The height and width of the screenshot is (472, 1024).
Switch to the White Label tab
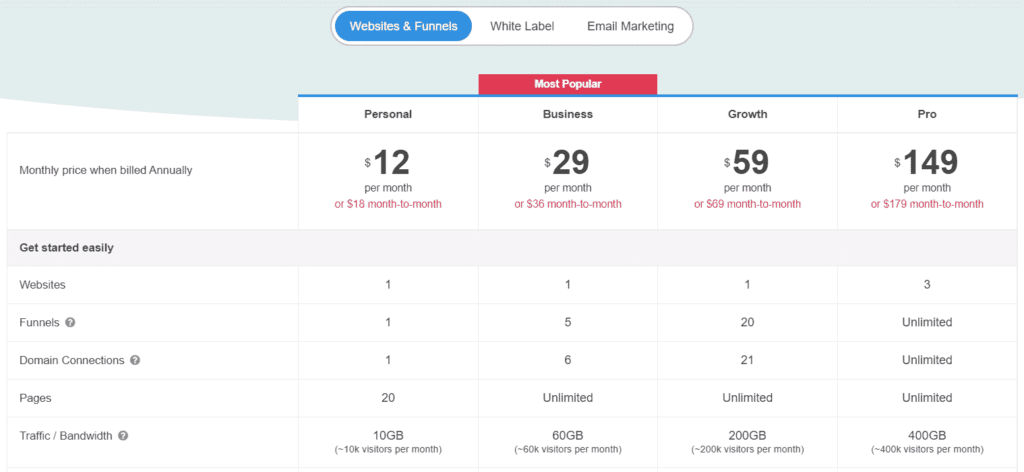click(x=522, y=26)
